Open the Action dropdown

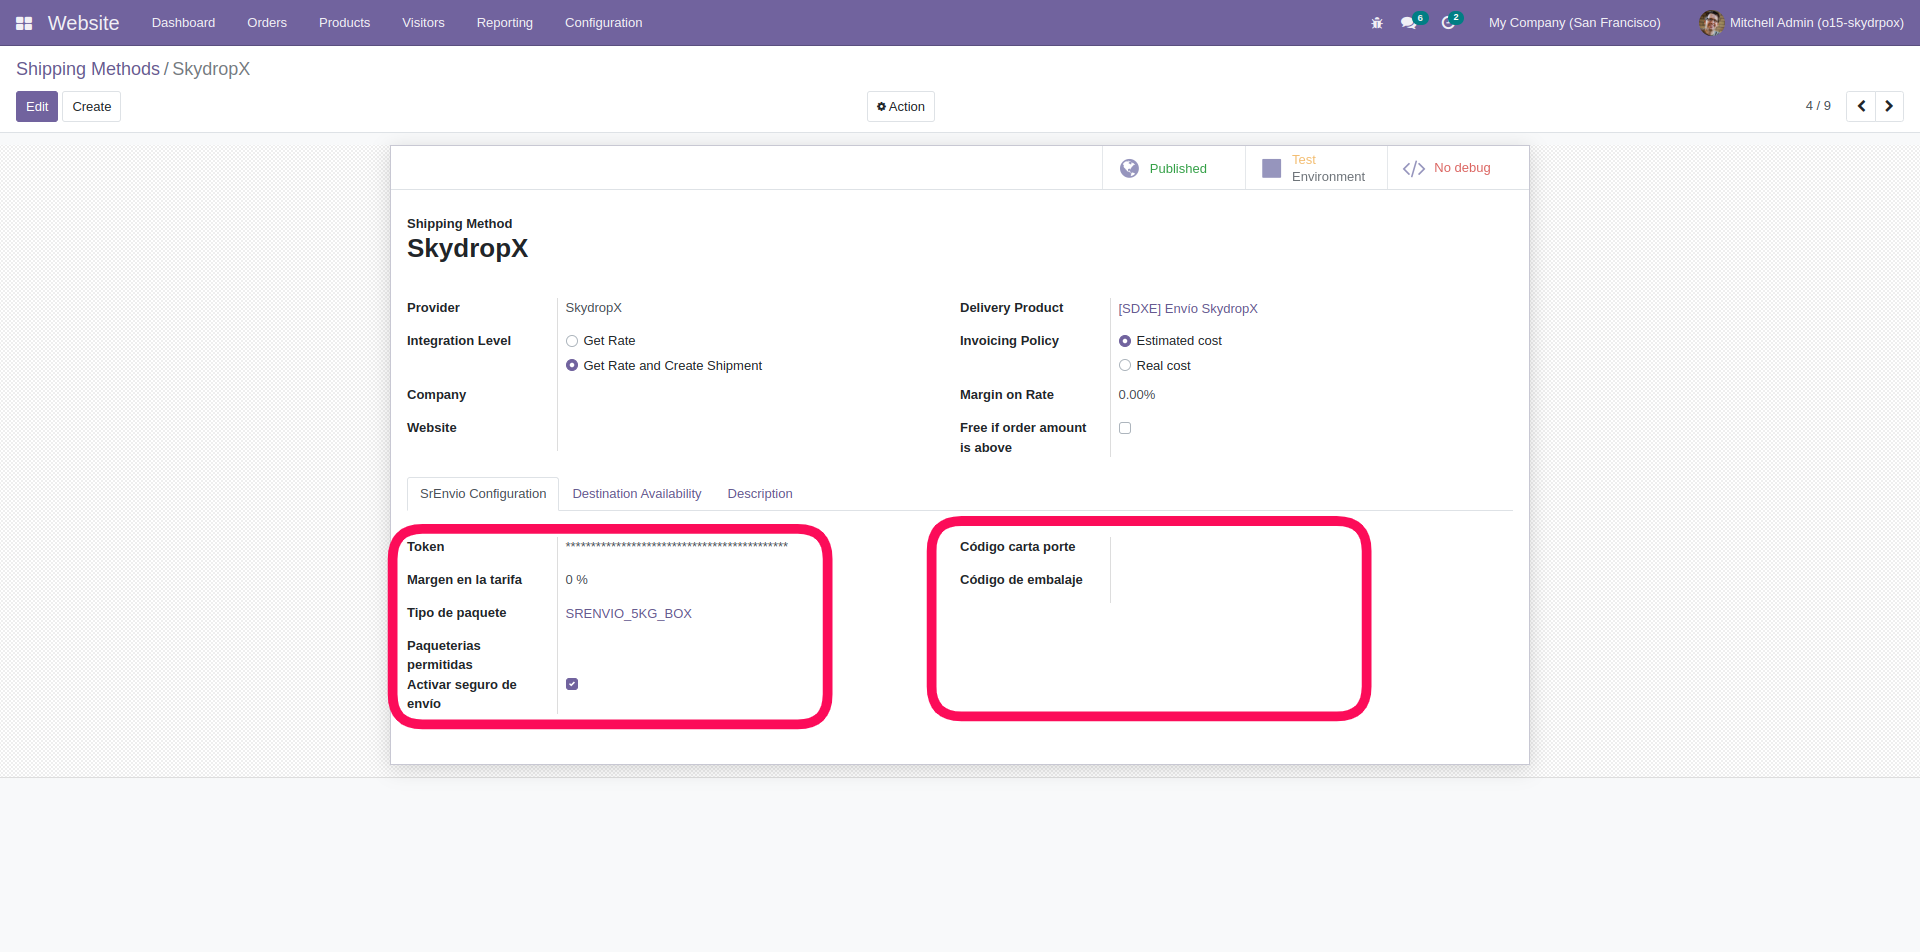pos(900,107)
